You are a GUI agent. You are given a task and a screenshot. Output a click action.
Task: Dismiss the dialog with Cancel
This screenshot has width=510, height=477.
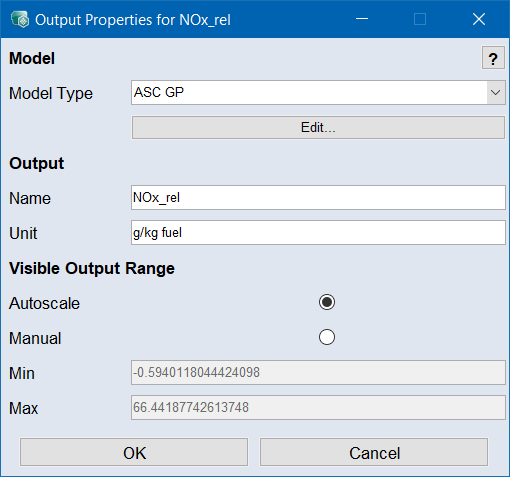[x=374, y=452]
